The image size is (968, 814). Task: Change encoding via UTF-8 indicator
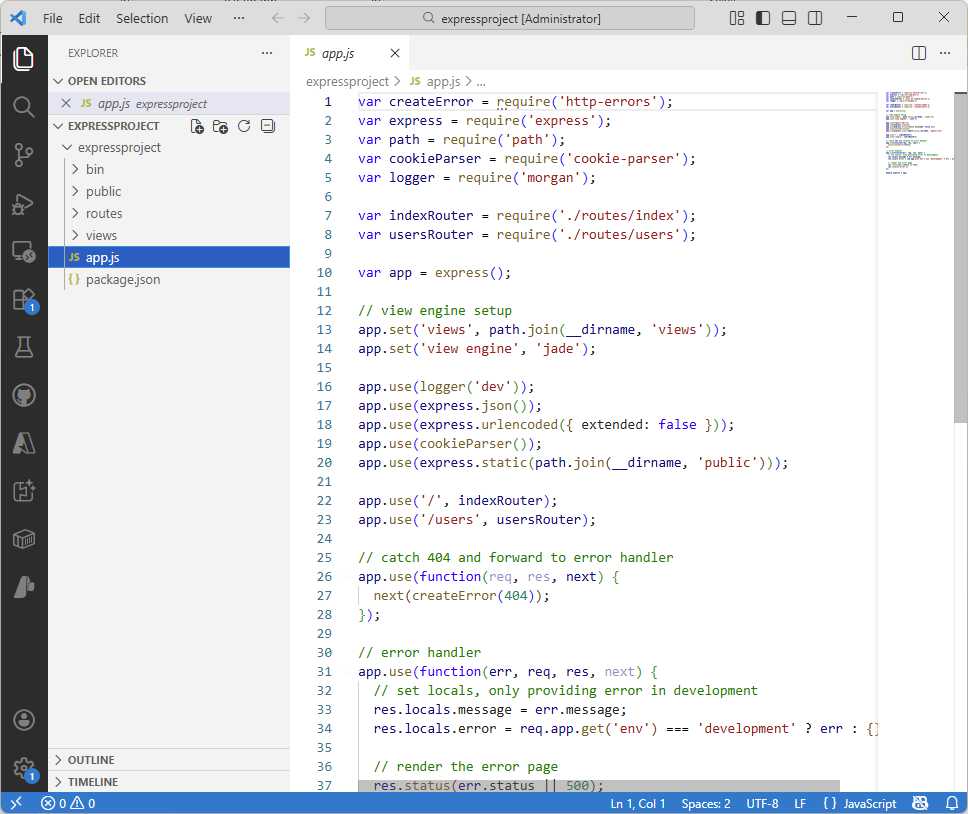click(762, 803)
